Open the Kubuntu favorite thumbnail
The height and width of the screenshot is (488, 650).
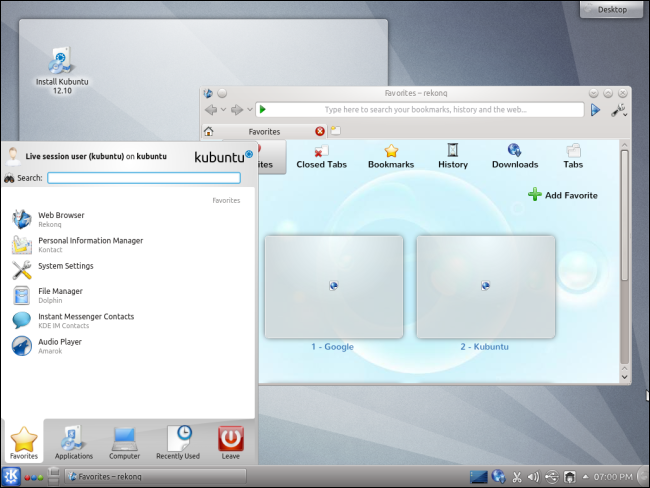(485, 287)
